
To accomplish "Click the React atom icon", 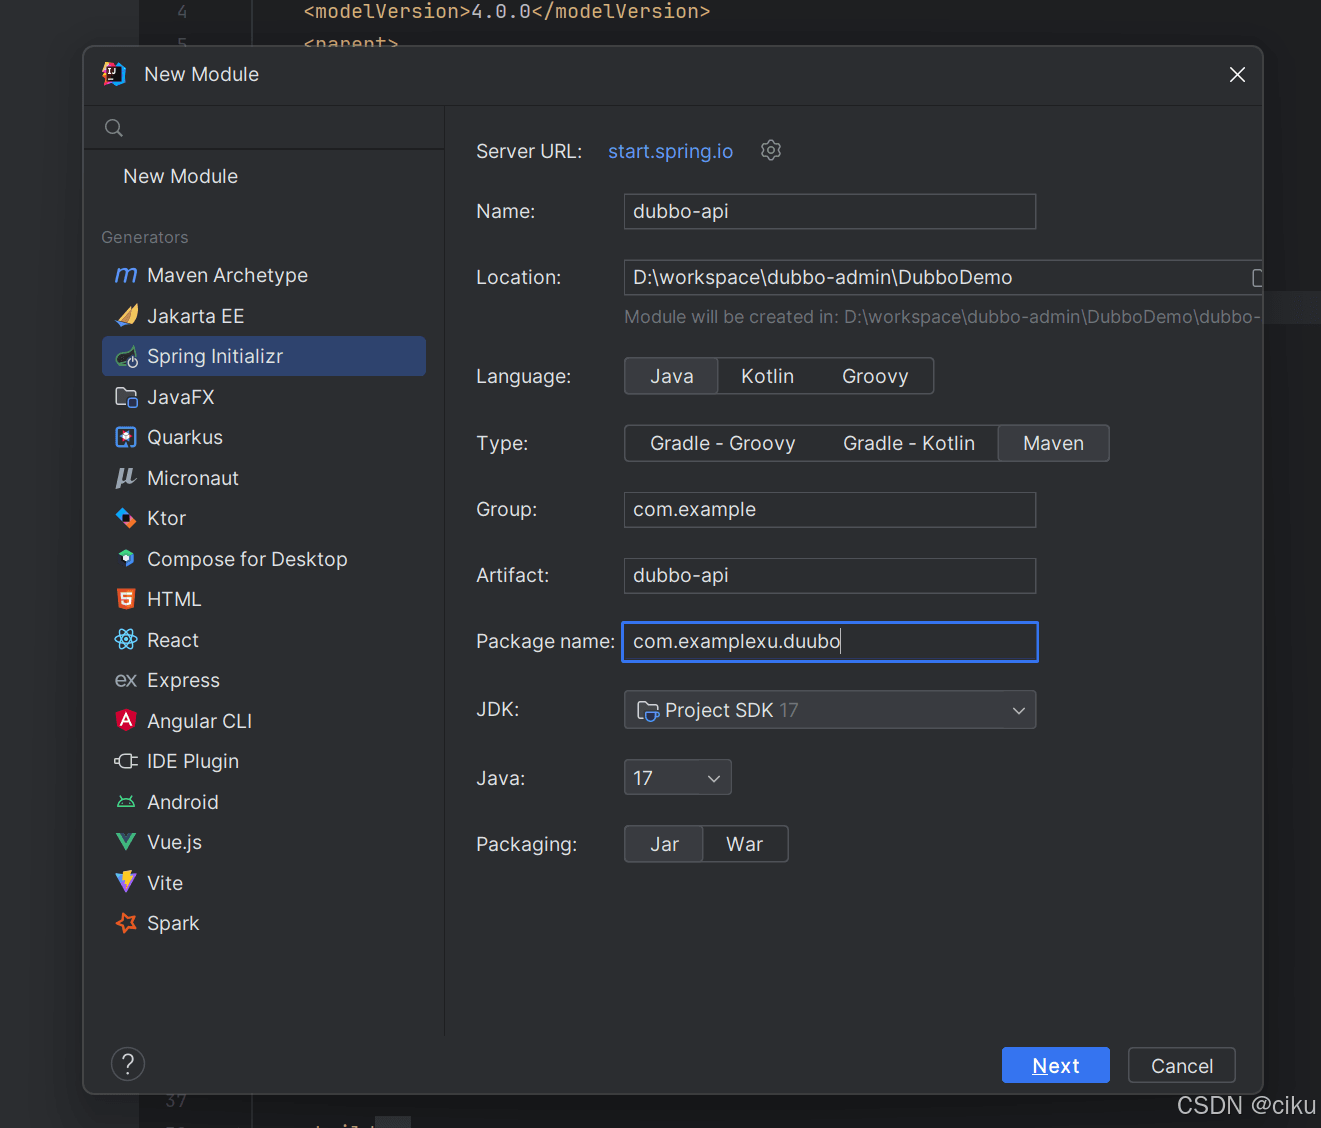I will [126, 640].
